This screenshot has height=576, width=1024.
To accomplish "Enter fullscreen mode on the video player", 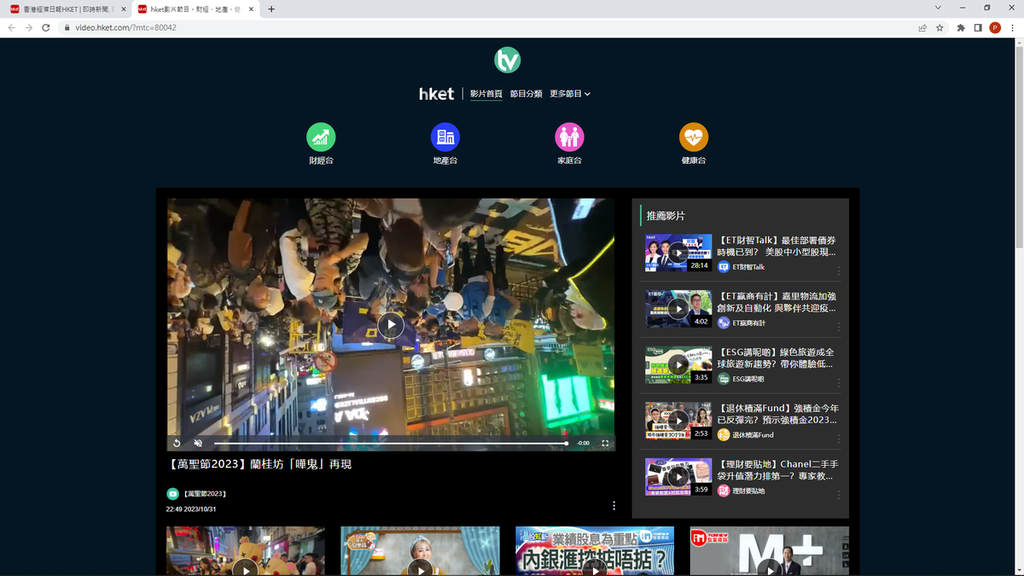I will point(605,443).
